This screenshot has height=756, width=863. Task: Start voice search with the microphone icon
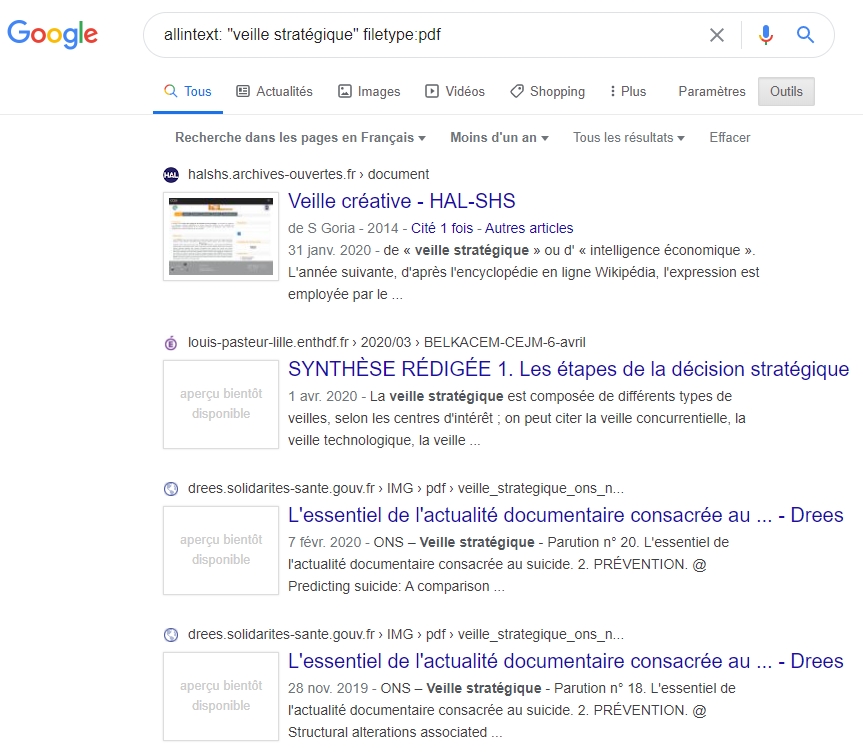[766, 35]
